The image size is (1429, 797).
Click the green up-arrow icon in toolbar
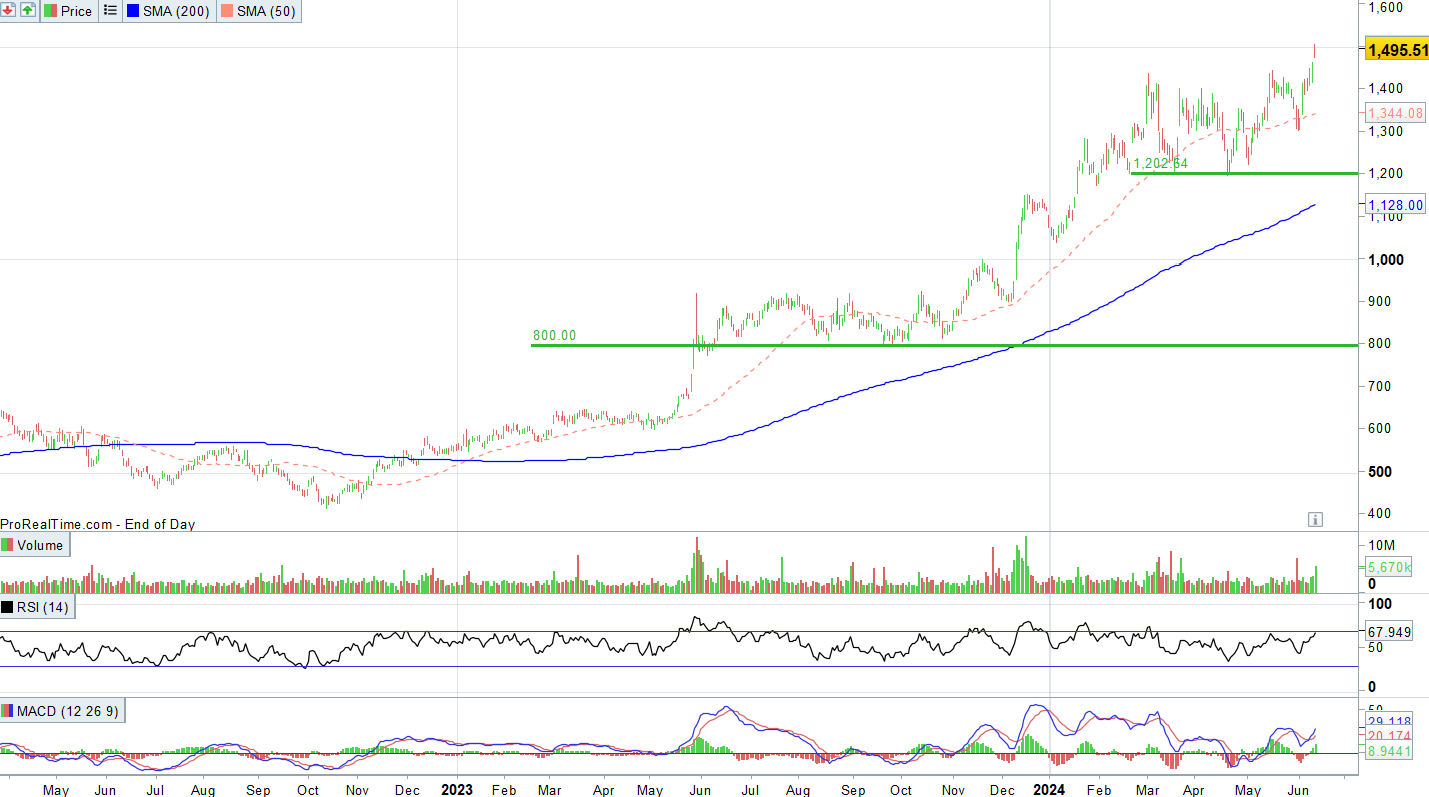27,11
